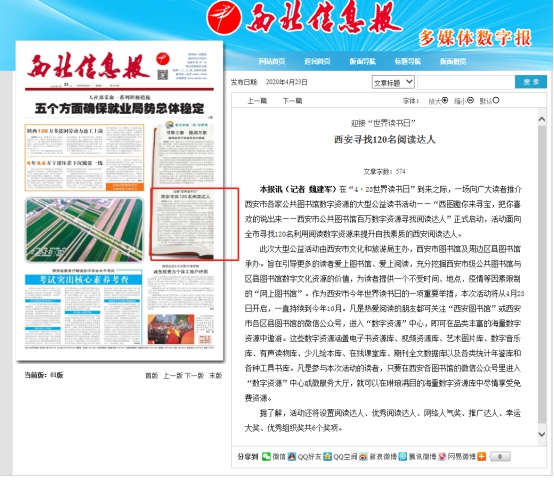Image resolution: width=554 pixels, height=482 pixels.
Task: Go to next page 下一版
Action: [x=194, y=375]
